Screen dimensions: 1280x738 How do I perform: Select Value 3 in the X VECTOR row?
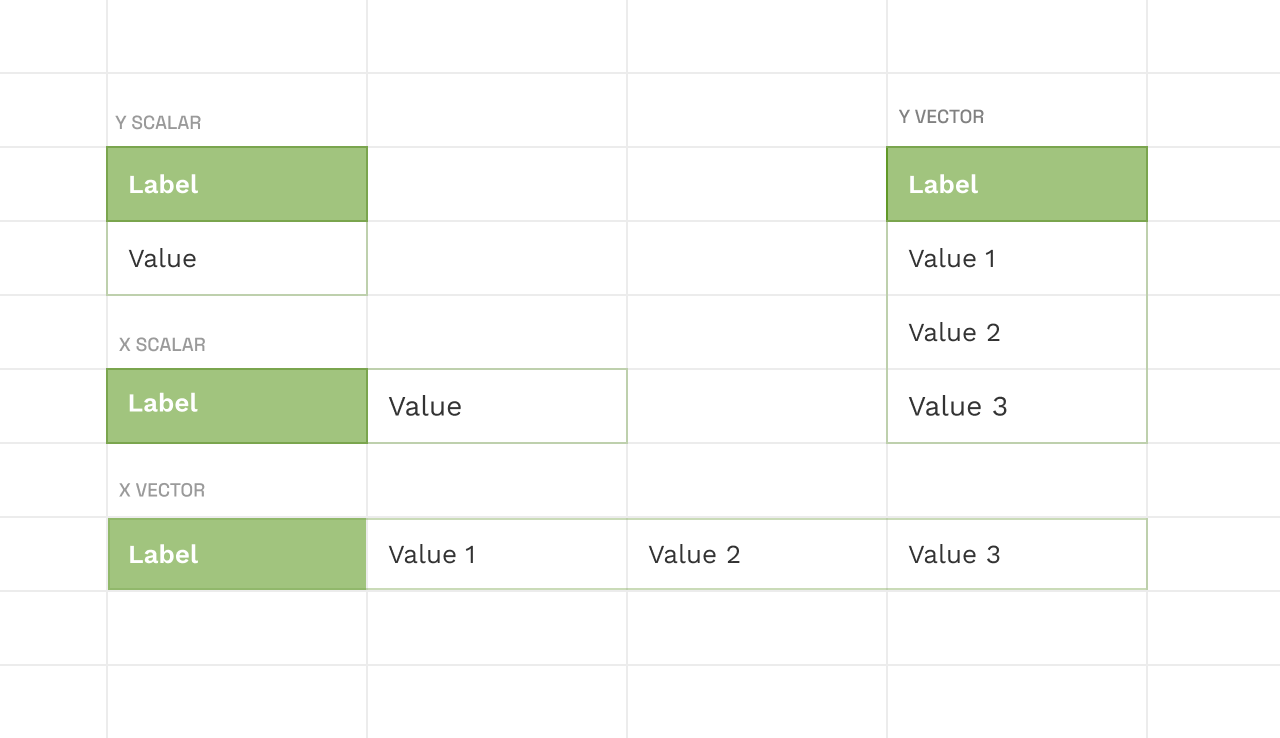(x=1017, y=554)
